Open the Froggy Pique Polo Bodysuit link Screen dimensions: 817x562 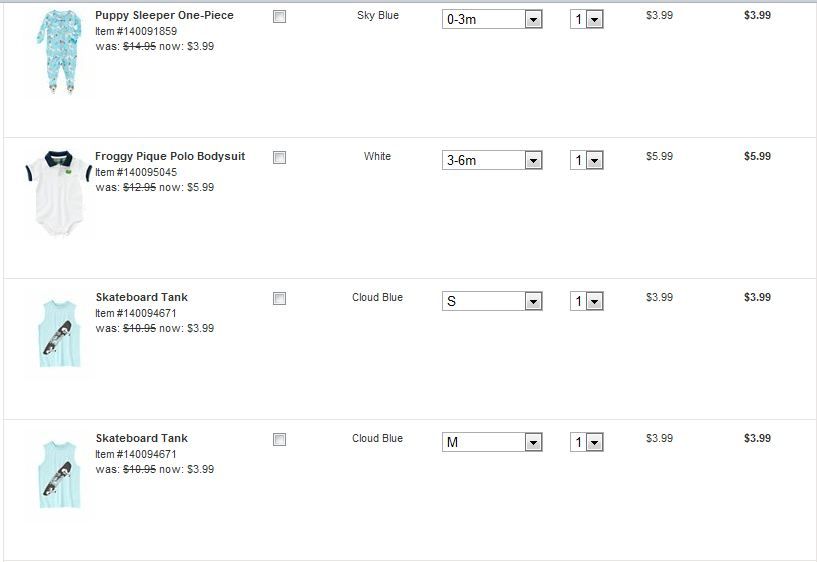170,157
